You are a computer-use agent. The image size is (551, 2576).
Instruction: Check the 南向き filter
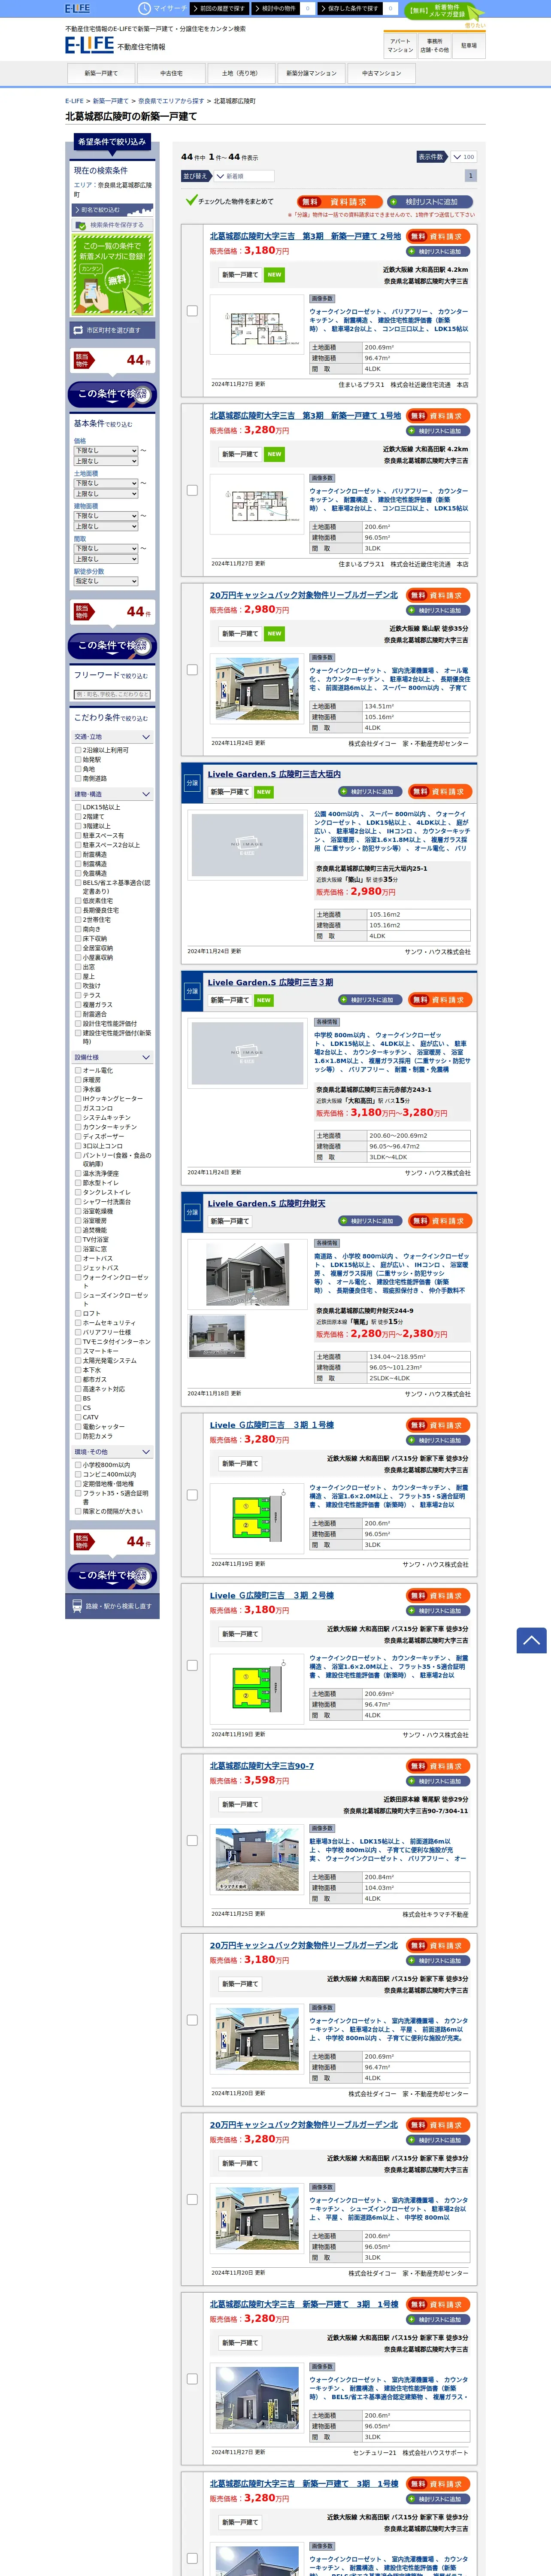(78, 929)
